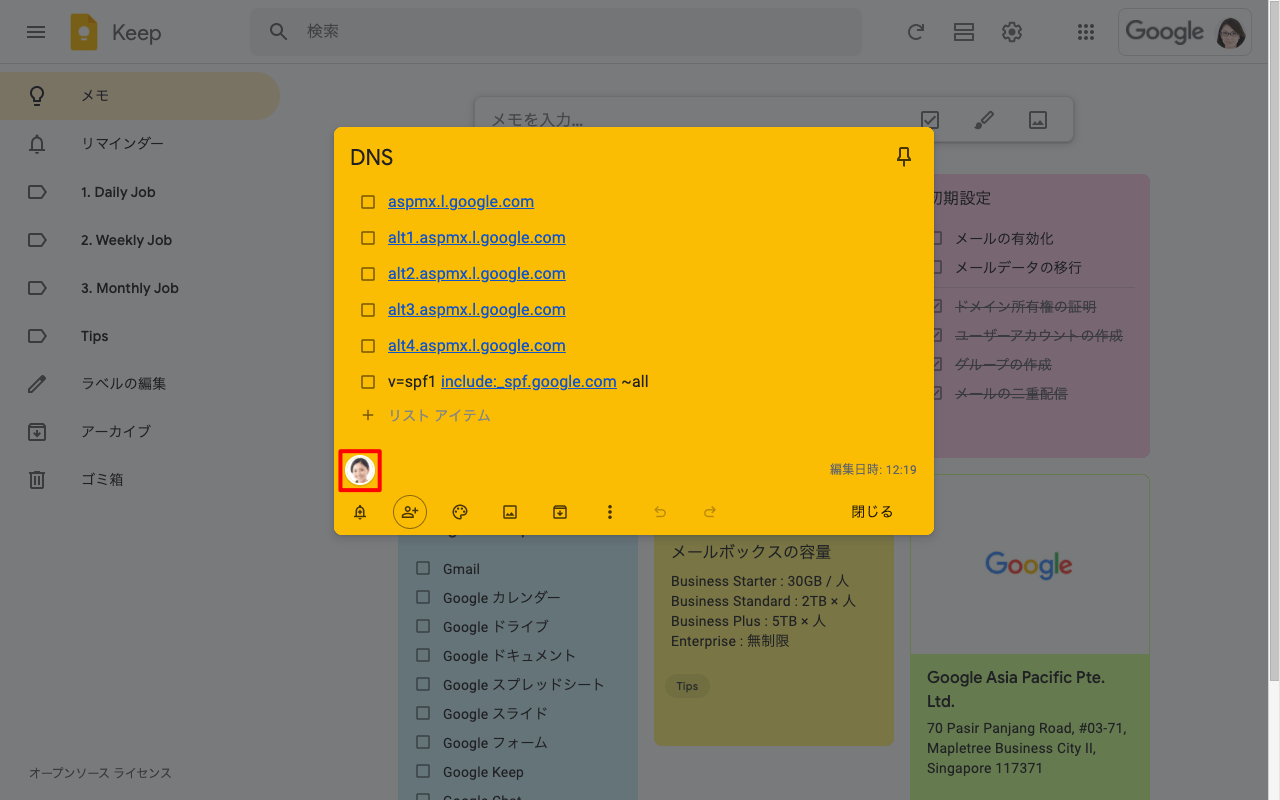The image size is (1280, 800).
Task: Click the undo arrow icon
Action: tap(660, 512)
